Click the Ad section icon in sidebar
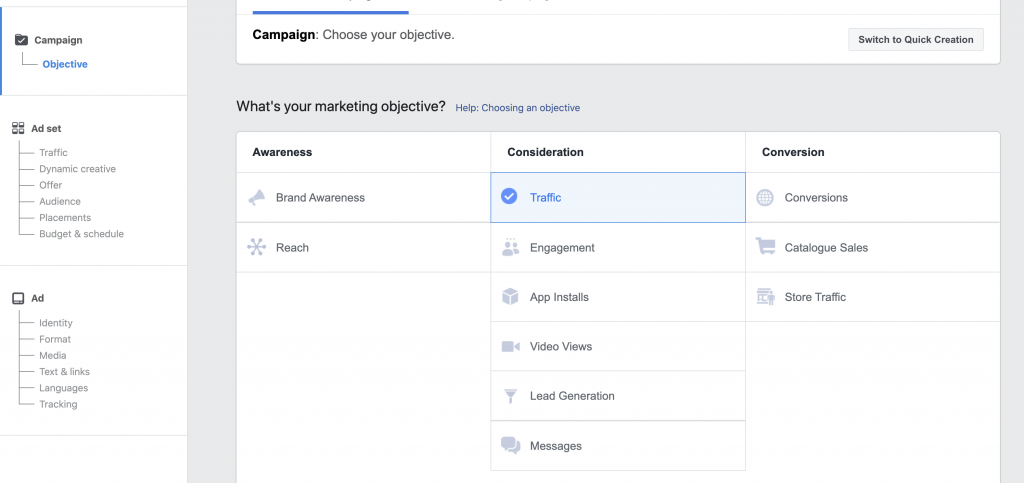Image resolution: width=1024 pixels, height=483 pixels. pos(18,298)
